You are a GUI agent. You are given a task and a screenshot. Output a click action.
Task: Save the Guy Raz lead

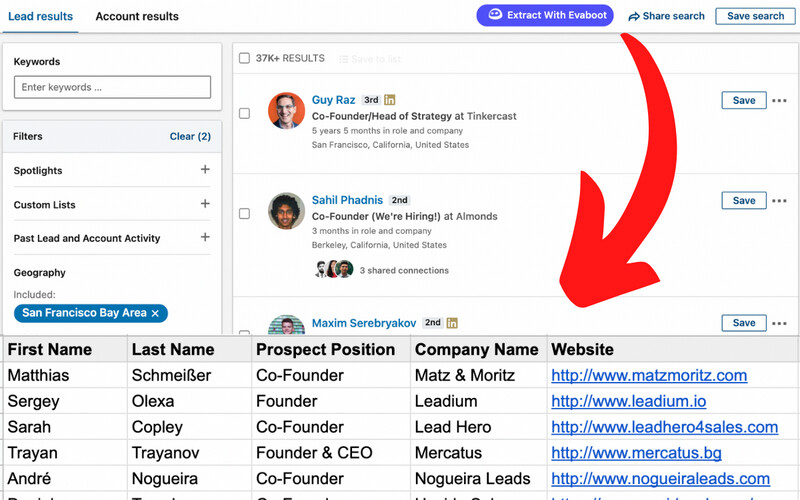(x=744, y=101)
